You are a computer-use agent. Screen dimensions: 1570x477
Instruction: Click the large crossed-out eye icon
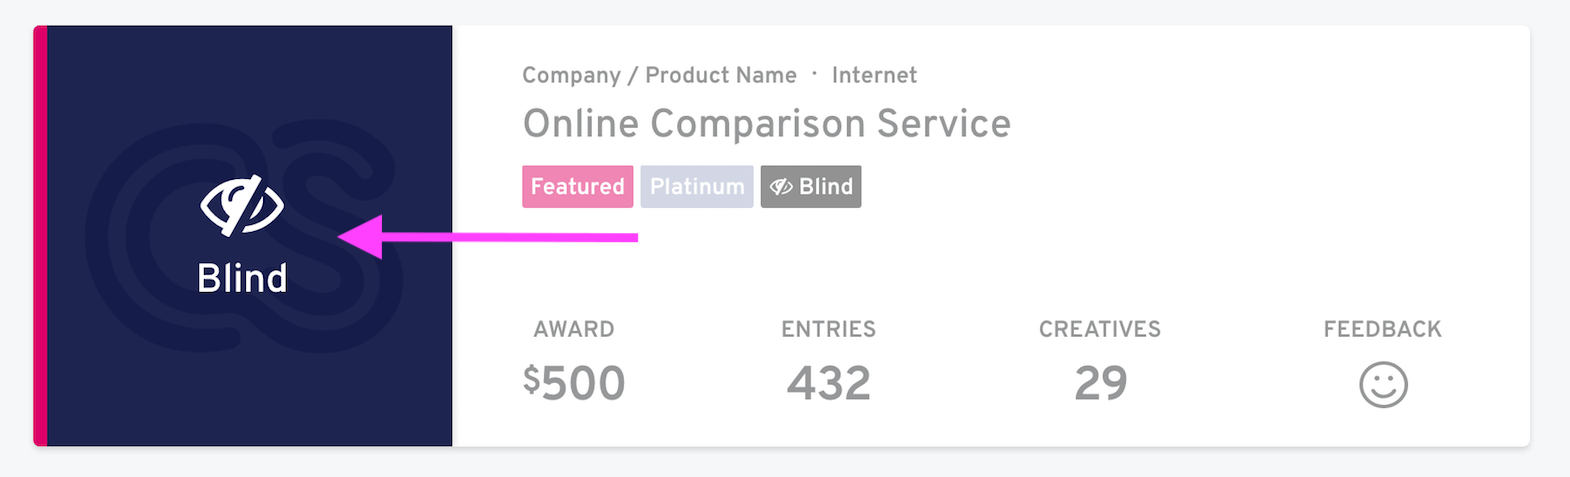tap(242, 205)
